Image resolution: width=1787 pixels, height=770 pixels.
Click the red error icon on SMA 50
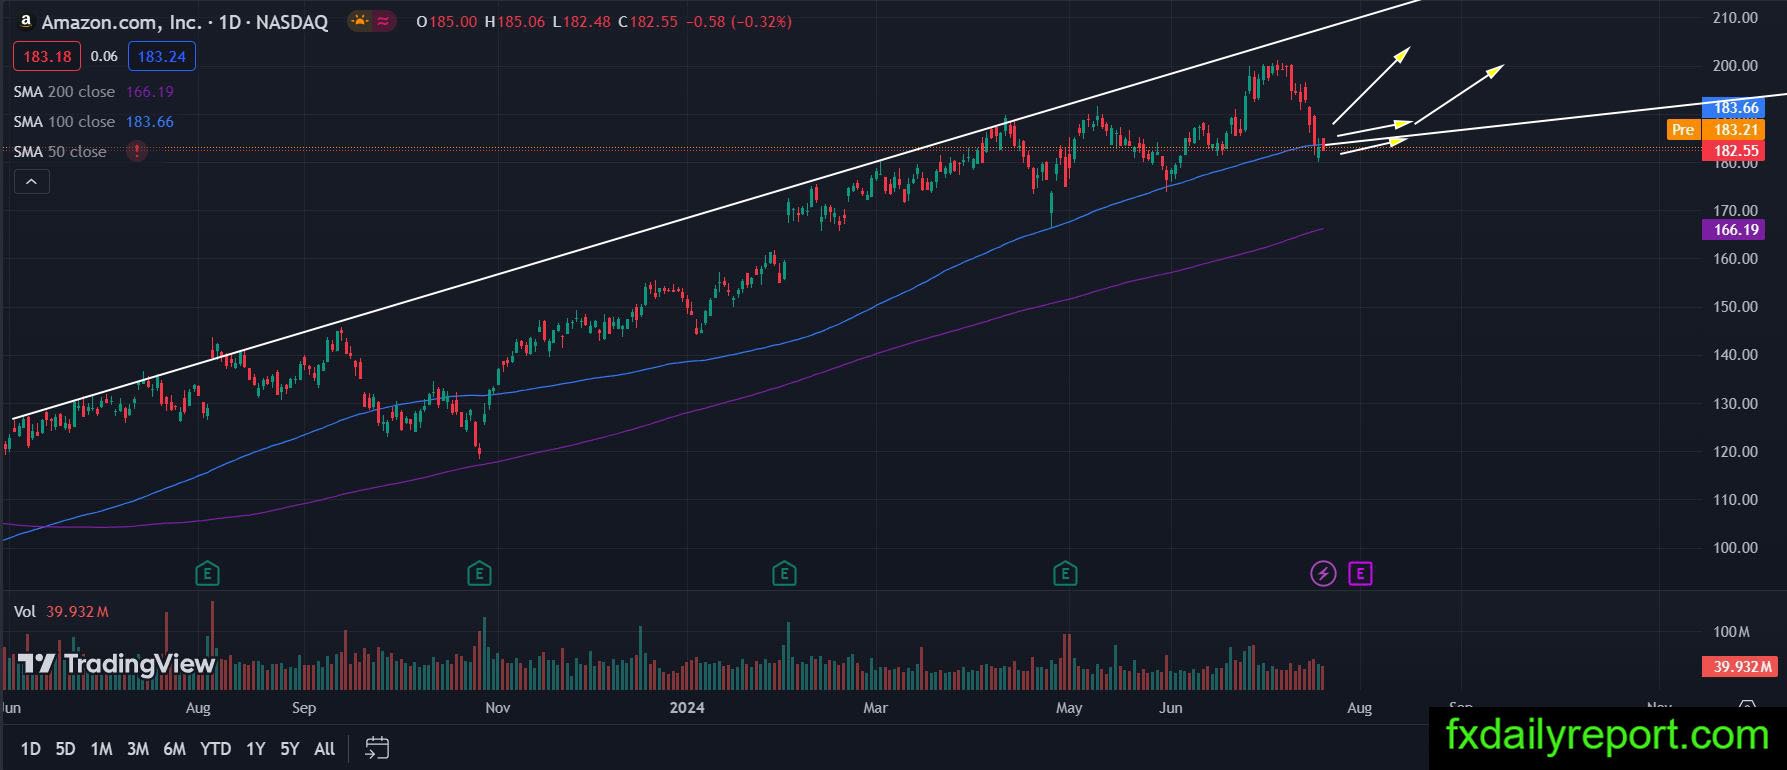137,152
